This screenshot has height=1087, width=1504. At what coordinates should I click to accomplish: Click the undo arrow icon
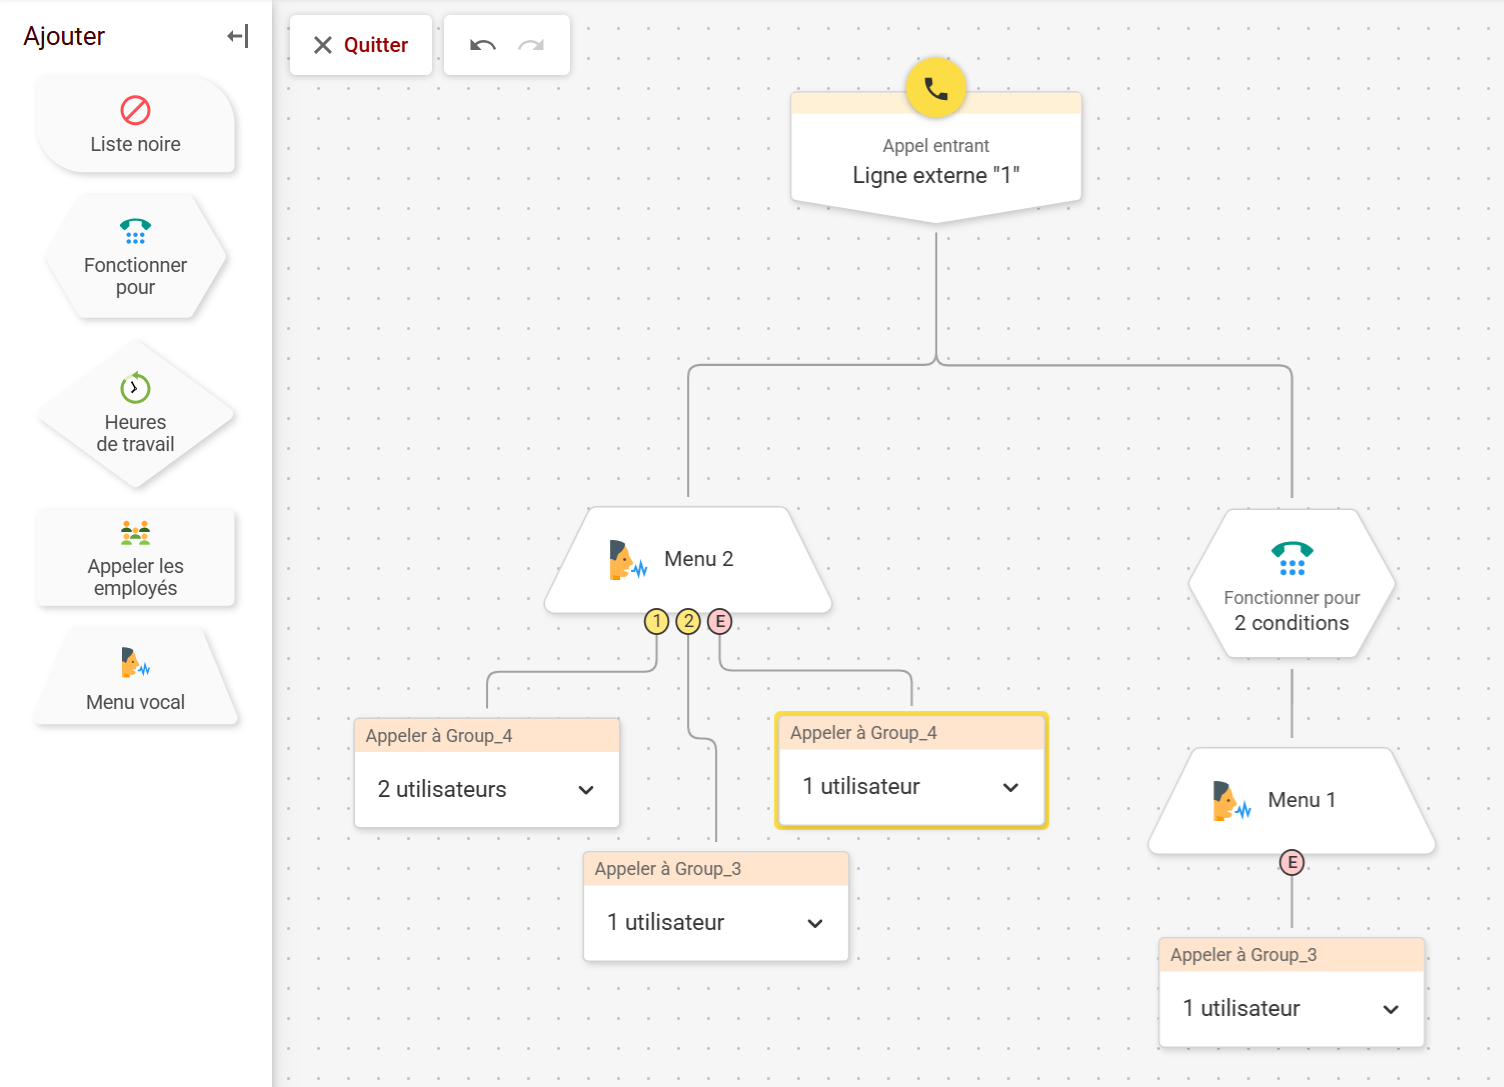click(x=483, y=45)
